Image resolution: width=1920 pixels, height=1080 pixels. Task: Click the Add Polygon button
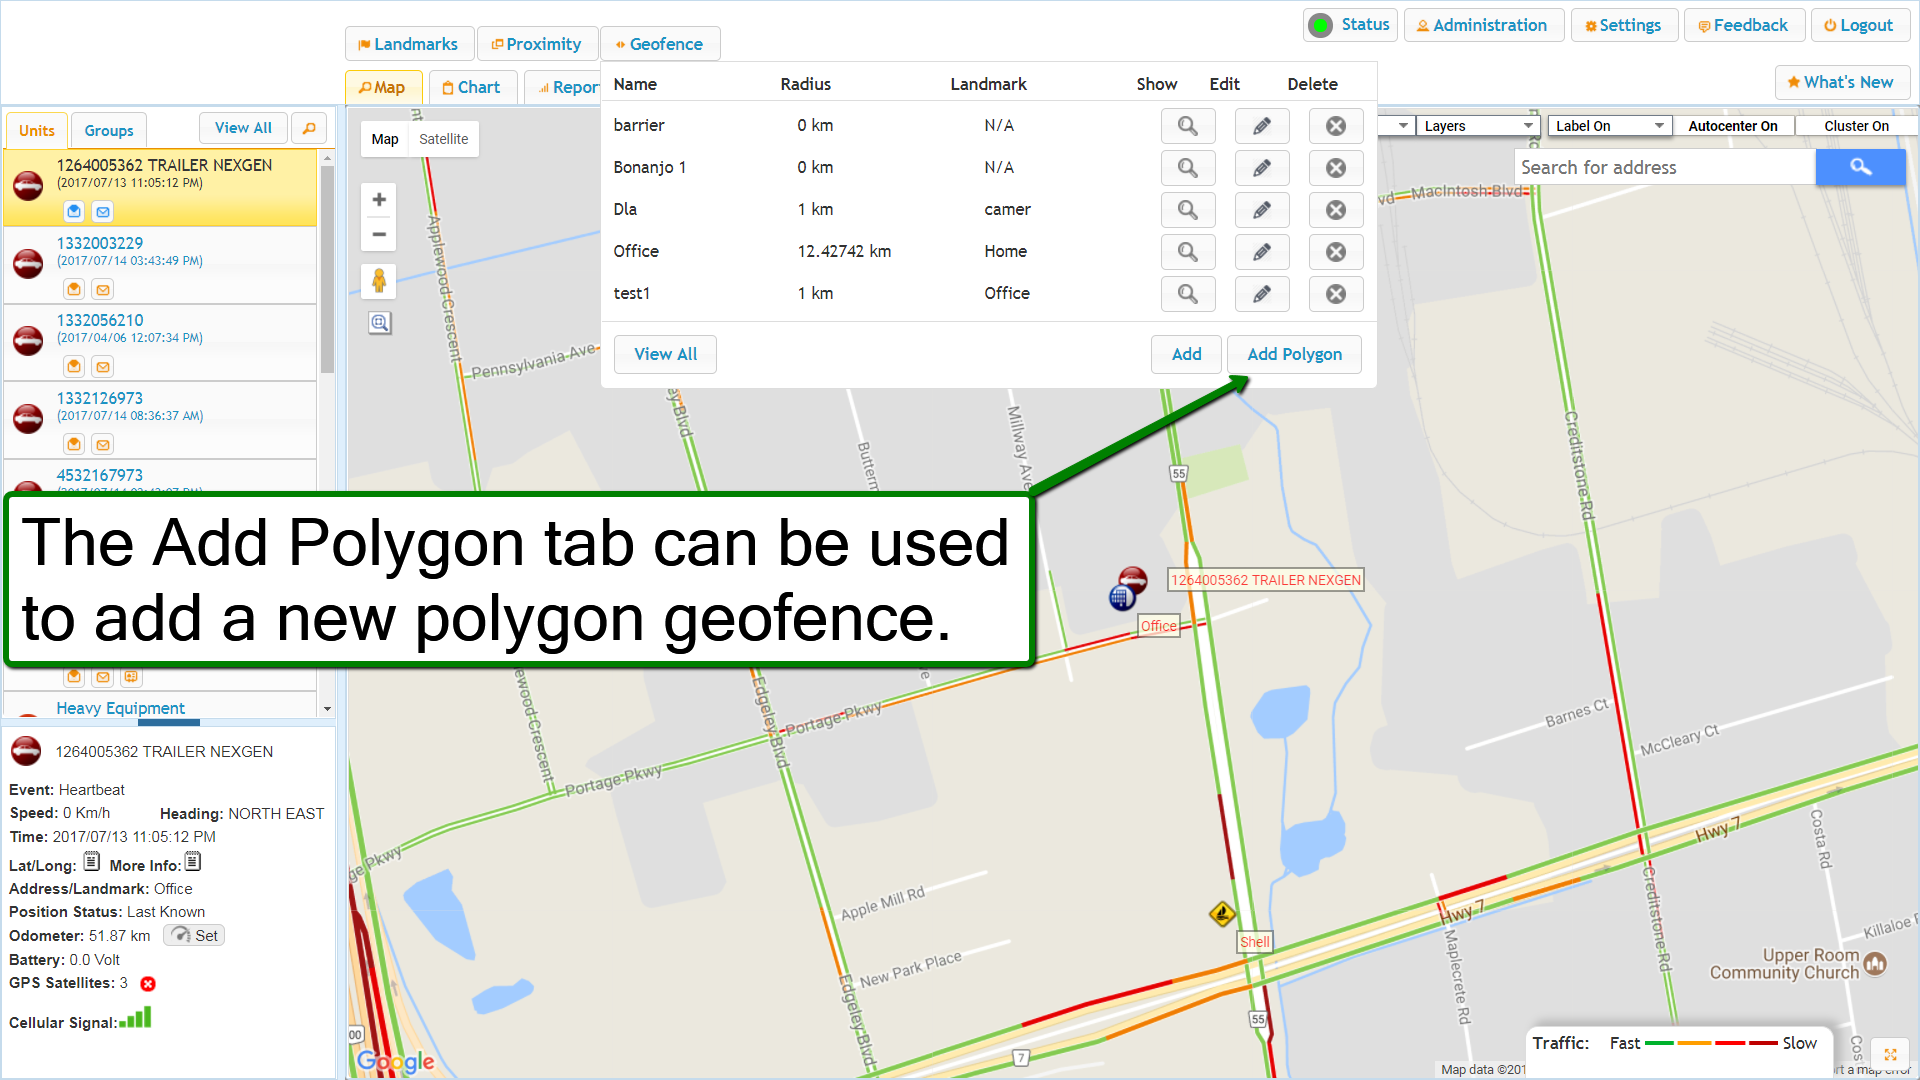click(x=1293, y=354)
